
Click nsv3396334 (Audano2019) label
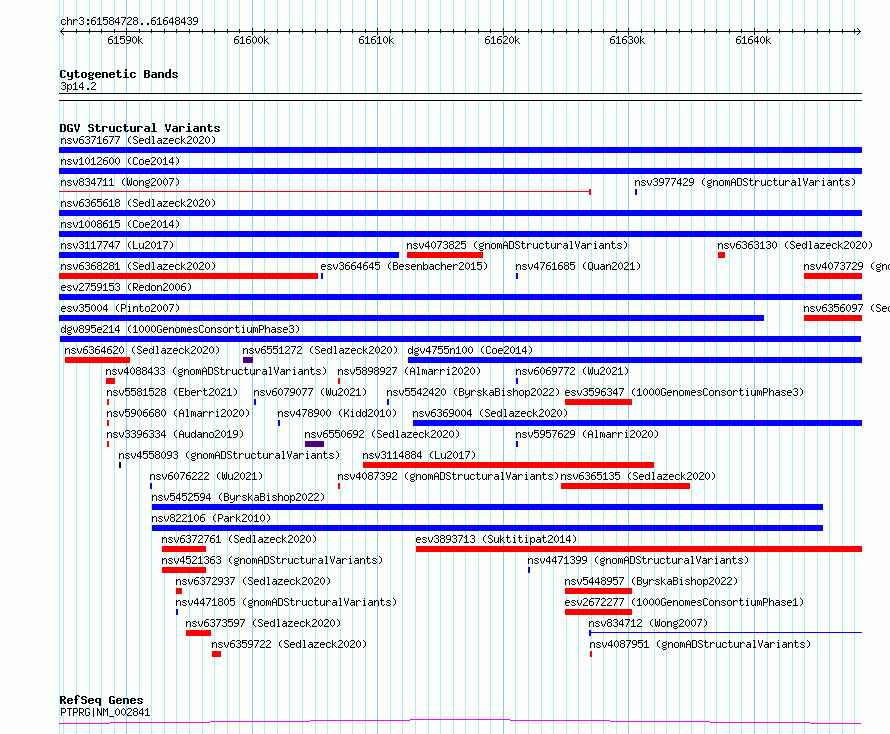pyautogui.click(x=175, y=434)
